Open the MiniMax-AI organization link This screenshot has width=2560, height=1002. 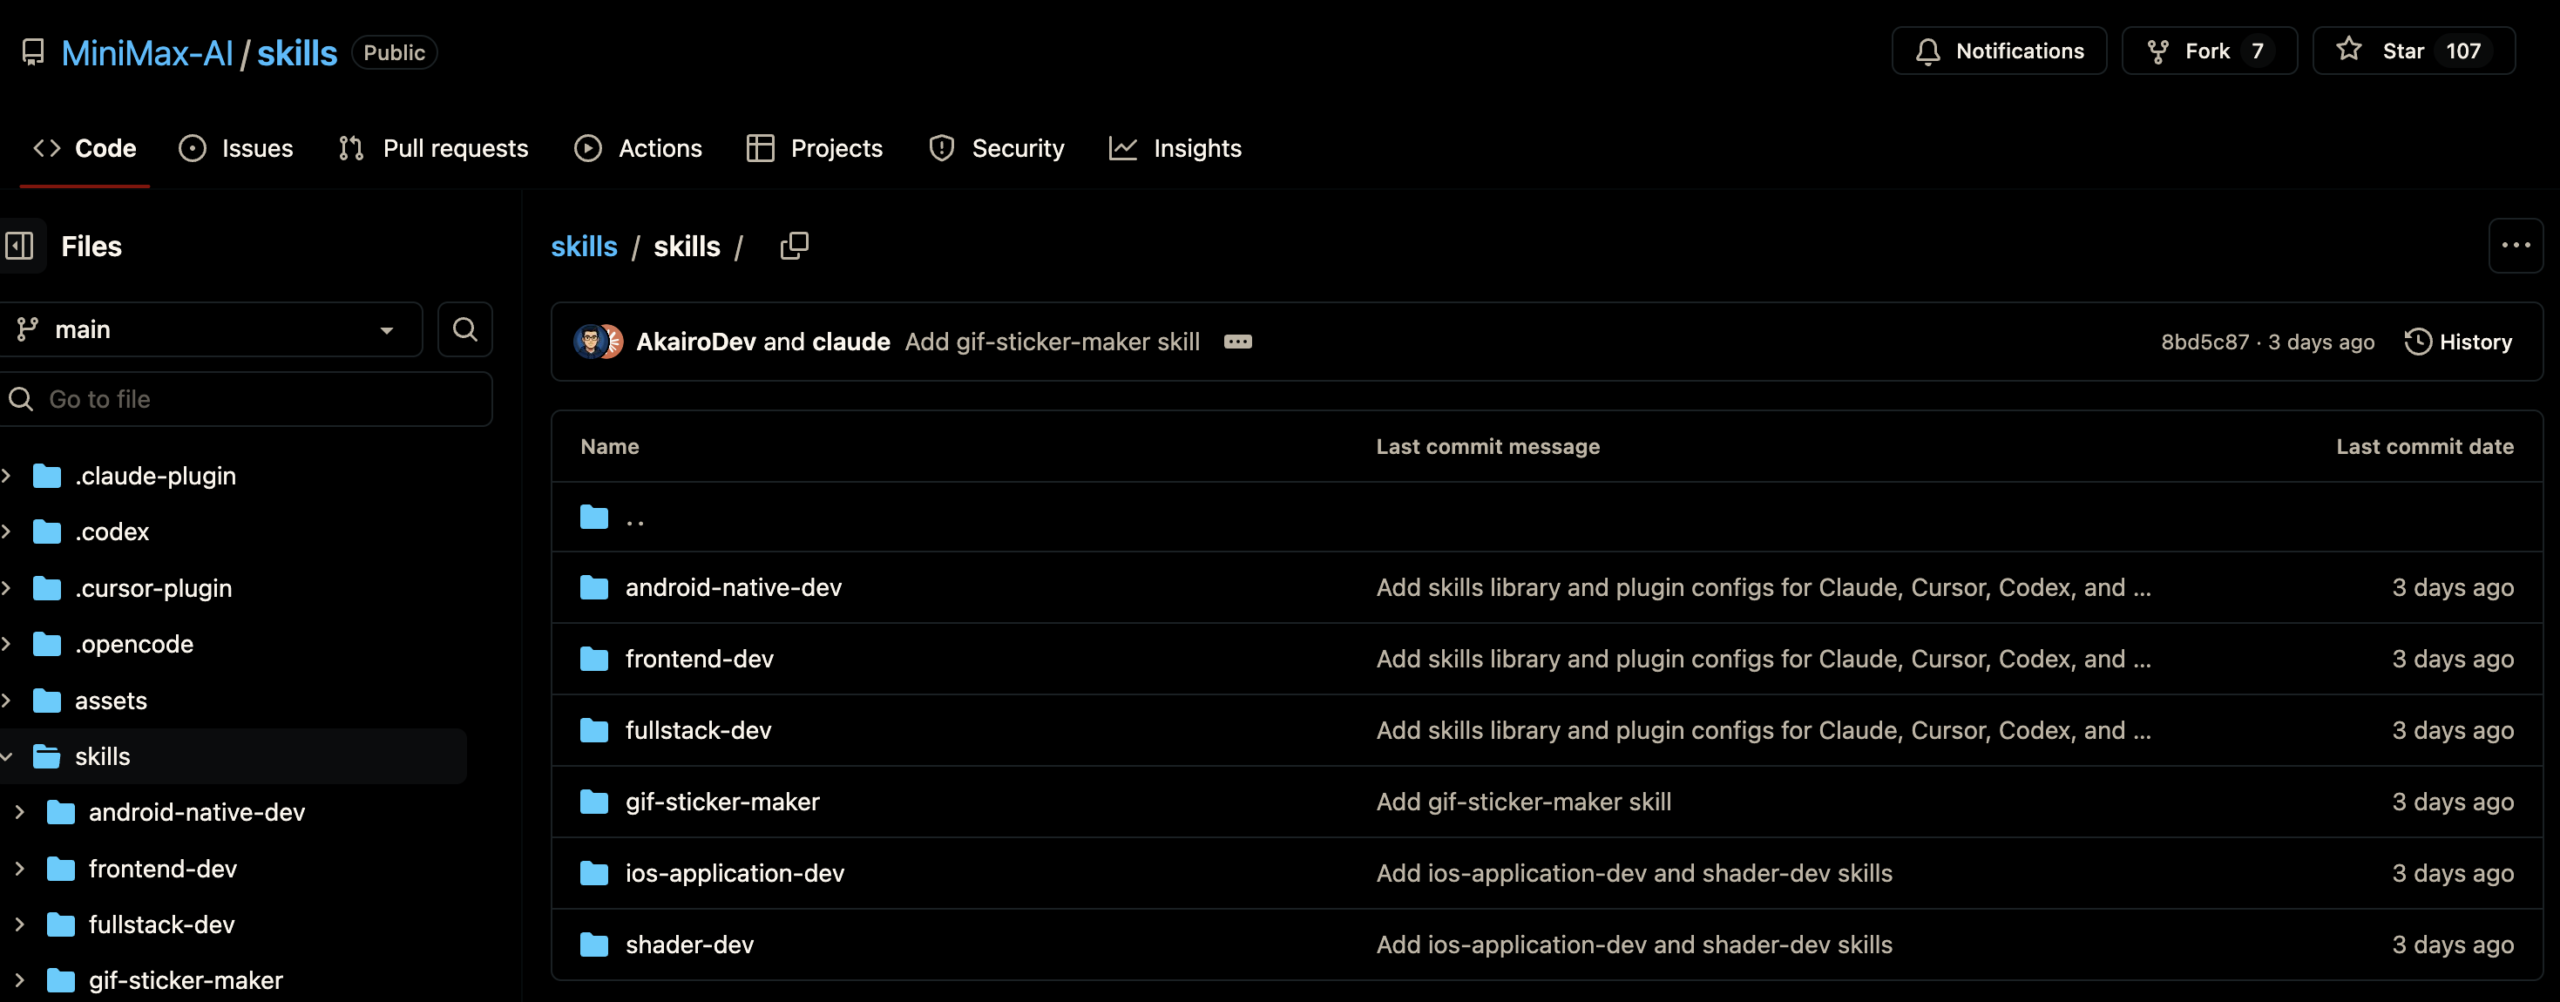tap(147, 53)
